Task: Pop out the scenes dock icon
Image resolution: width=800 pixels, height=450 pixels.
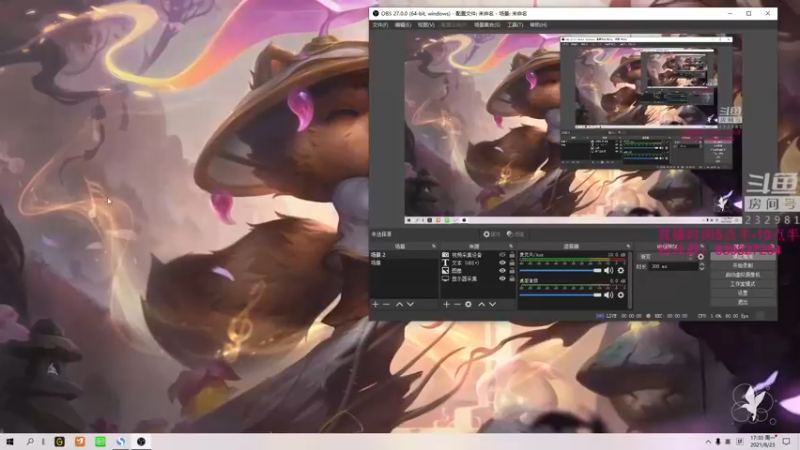Action: coord(434,246)
